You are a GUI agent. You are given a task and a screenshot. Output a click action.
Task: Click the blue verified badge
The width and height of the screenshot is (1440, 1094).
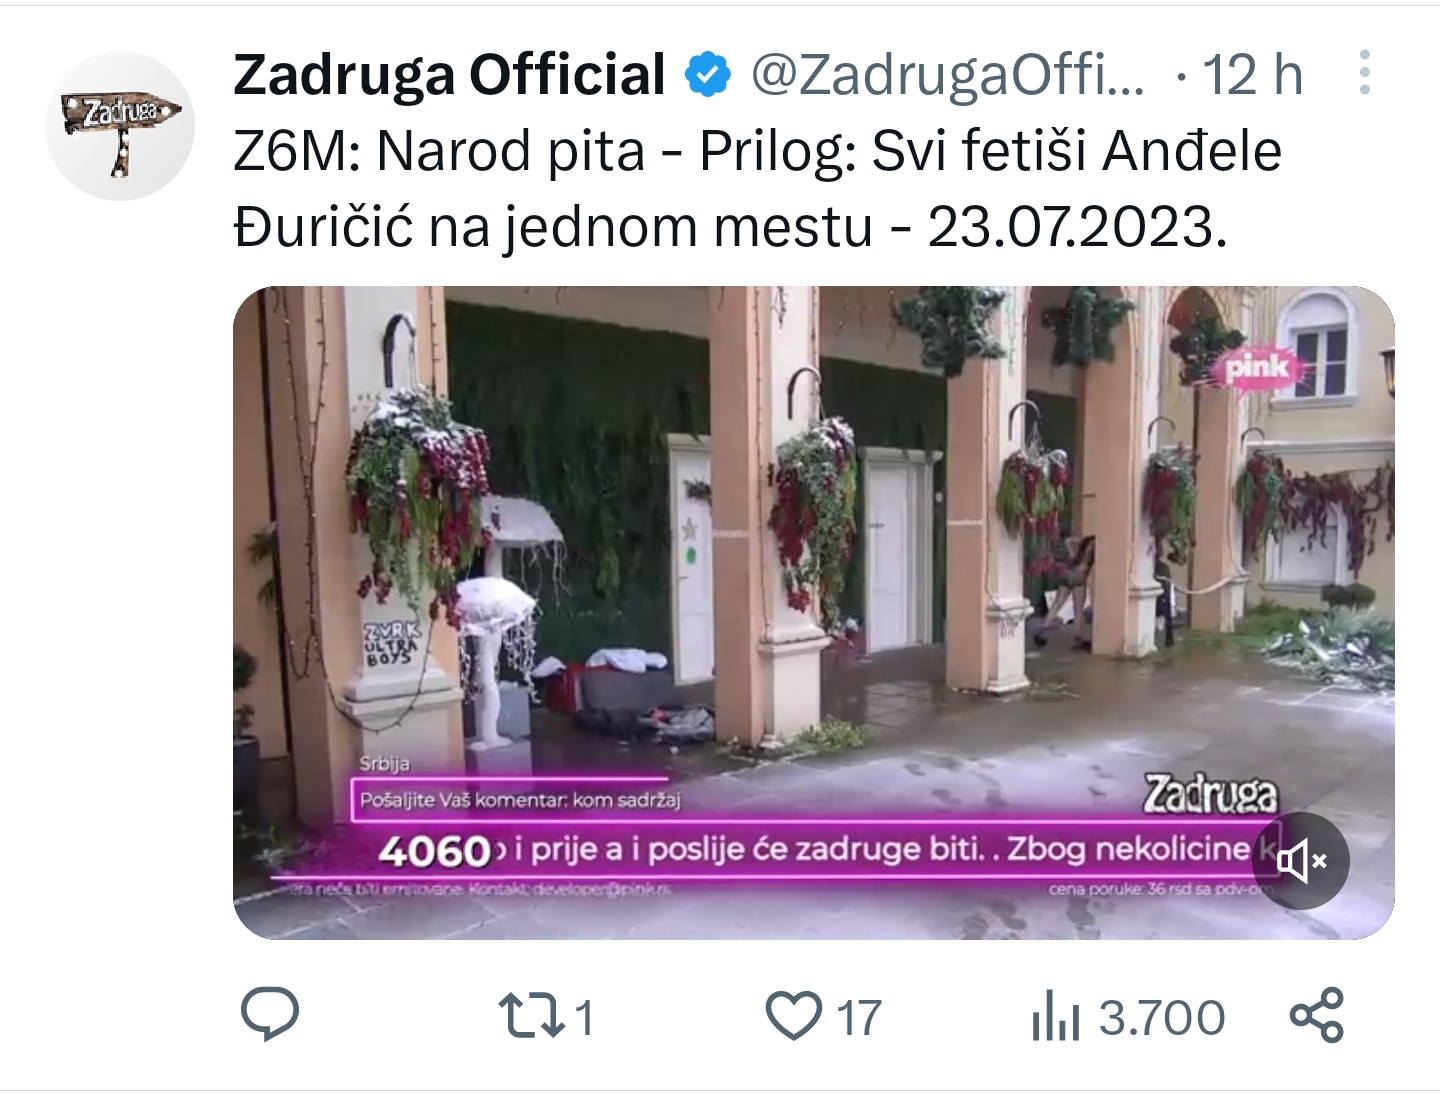pyautogui.click(x=708, y=75)
